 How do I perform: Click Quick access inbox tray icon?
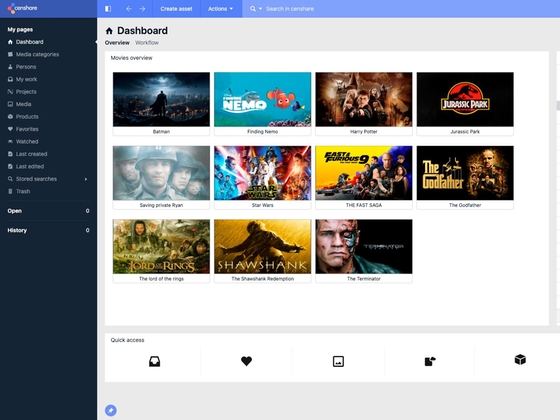154,361
